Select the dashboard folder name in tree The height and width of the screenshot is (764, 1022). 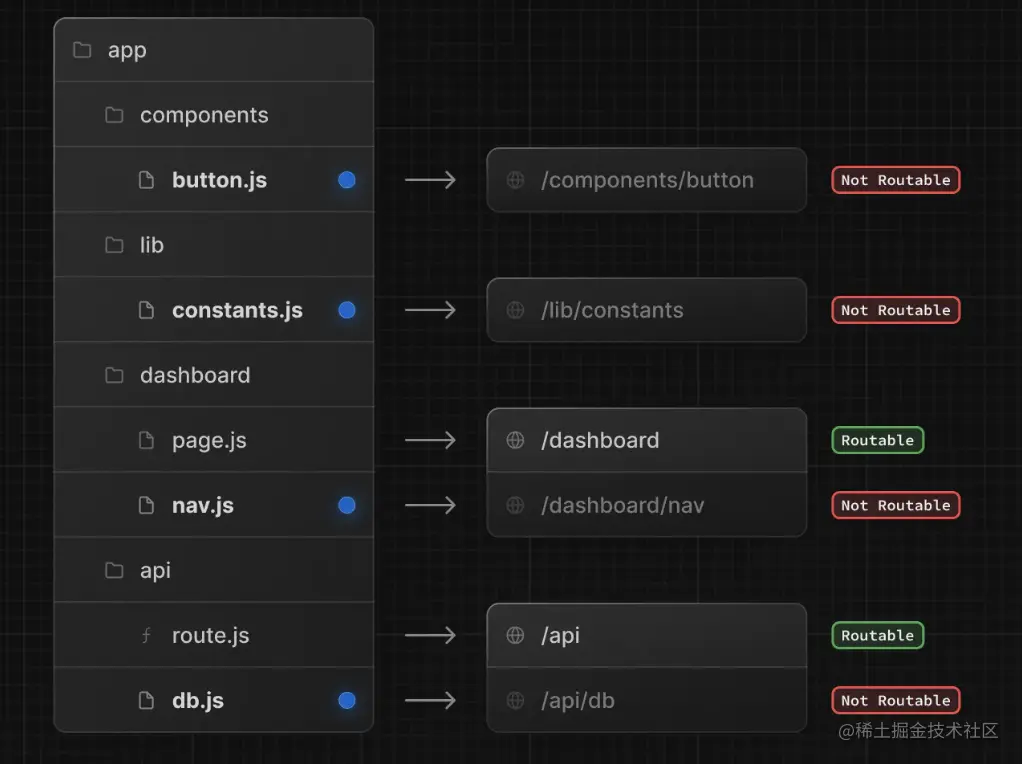[x=195, y=375]
